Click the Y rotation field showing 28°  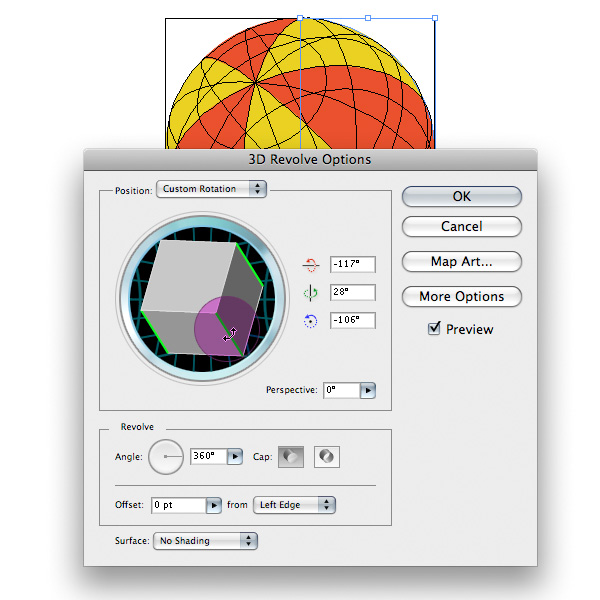(352, 292)
